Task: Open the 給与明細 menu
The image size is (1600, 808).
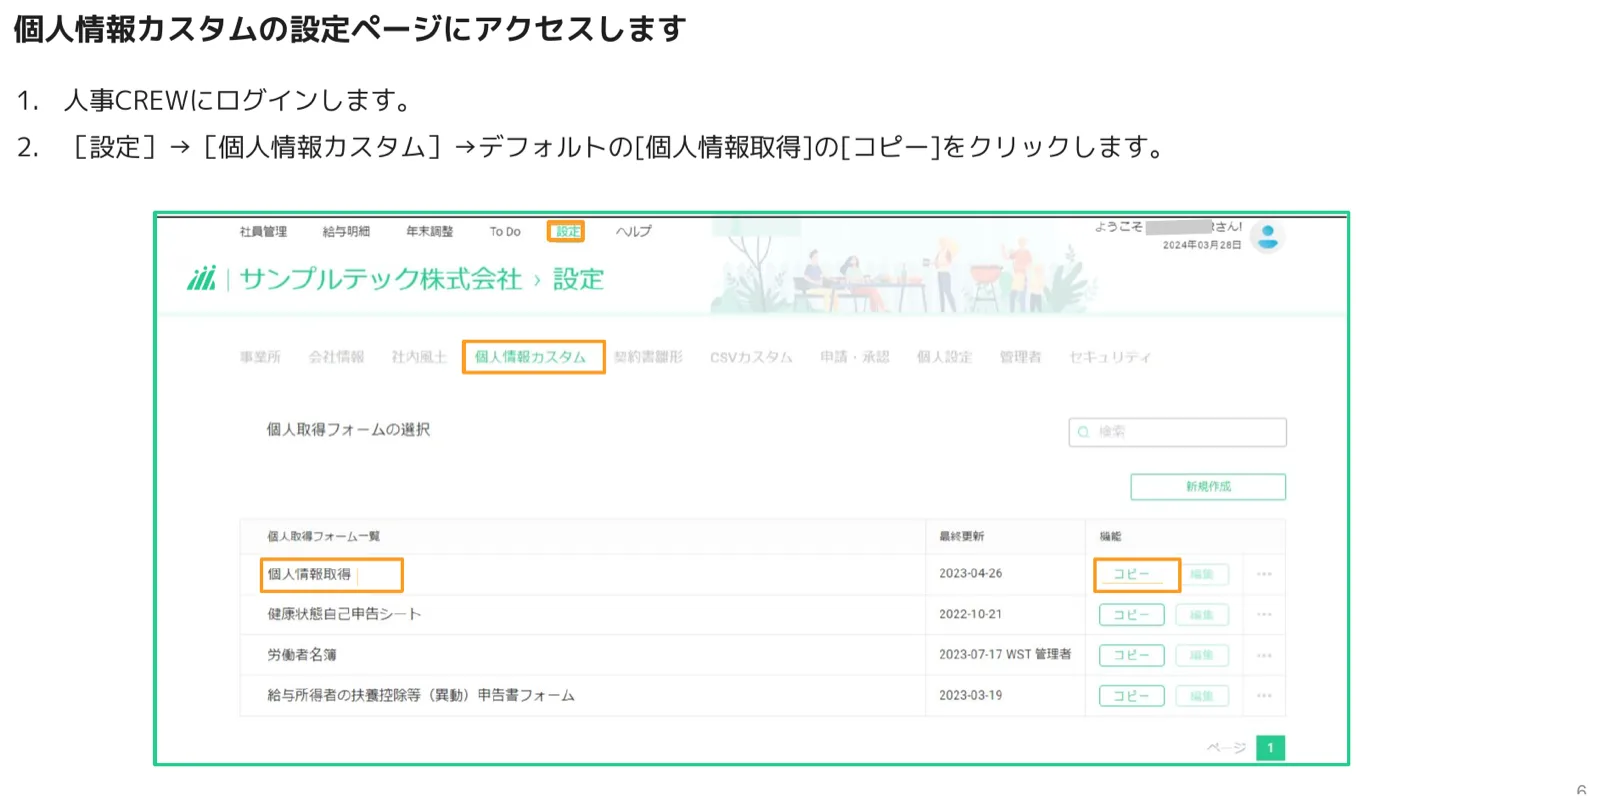Action: (x=346, y=231)
